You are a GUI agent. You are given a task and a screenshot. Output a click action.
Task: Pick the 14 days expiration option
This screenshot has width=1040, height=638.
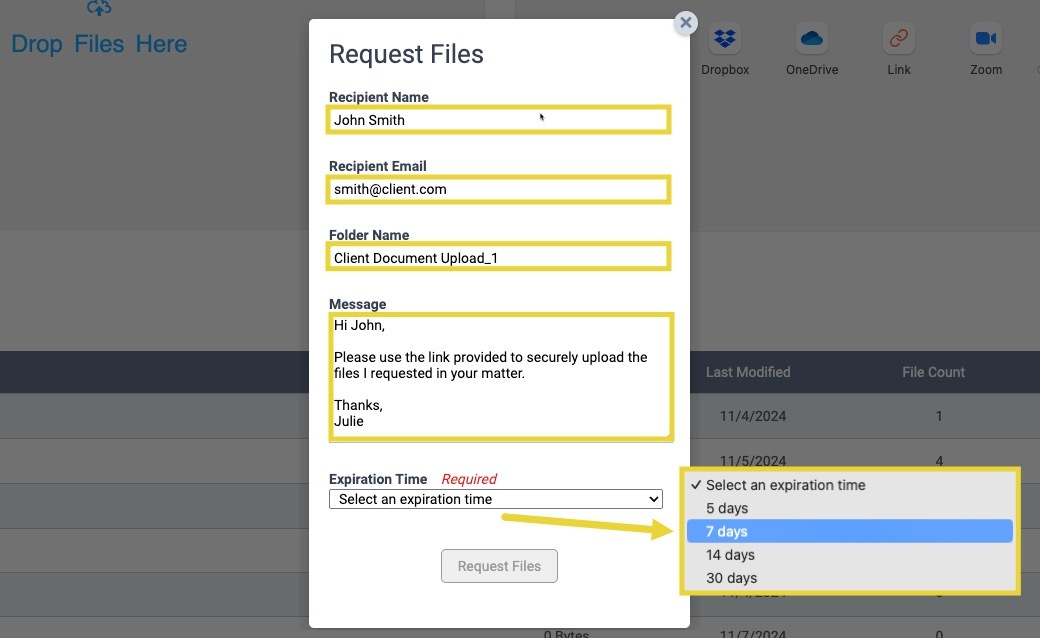pyautogui.click(x=730, y=555)
